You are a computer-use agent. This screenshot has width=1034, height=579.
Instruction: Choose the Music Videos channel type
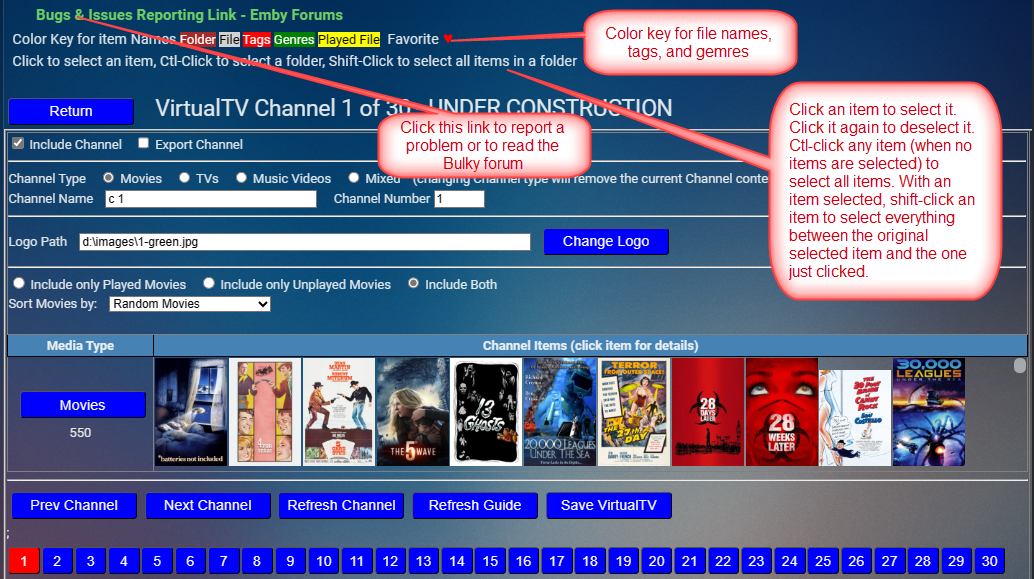pyautogui.click(x=241, y=177)
